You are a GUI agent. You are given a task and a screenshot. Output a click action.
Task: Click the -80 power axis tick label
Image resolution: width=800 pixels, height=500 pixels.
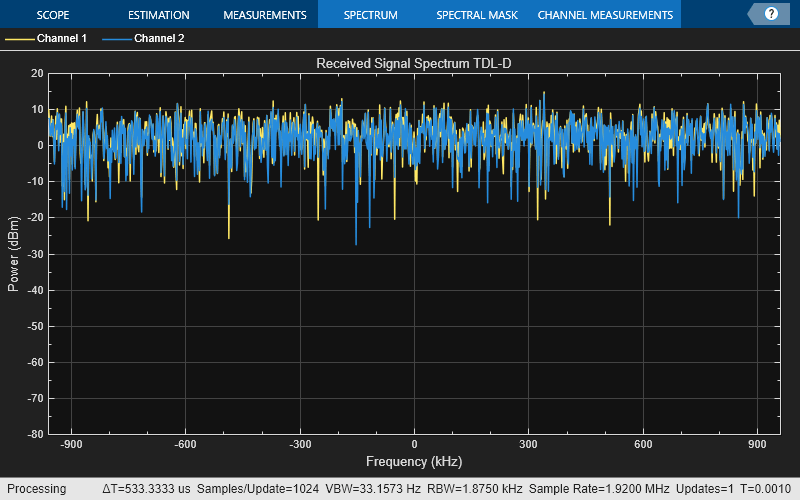pos(36,434)
